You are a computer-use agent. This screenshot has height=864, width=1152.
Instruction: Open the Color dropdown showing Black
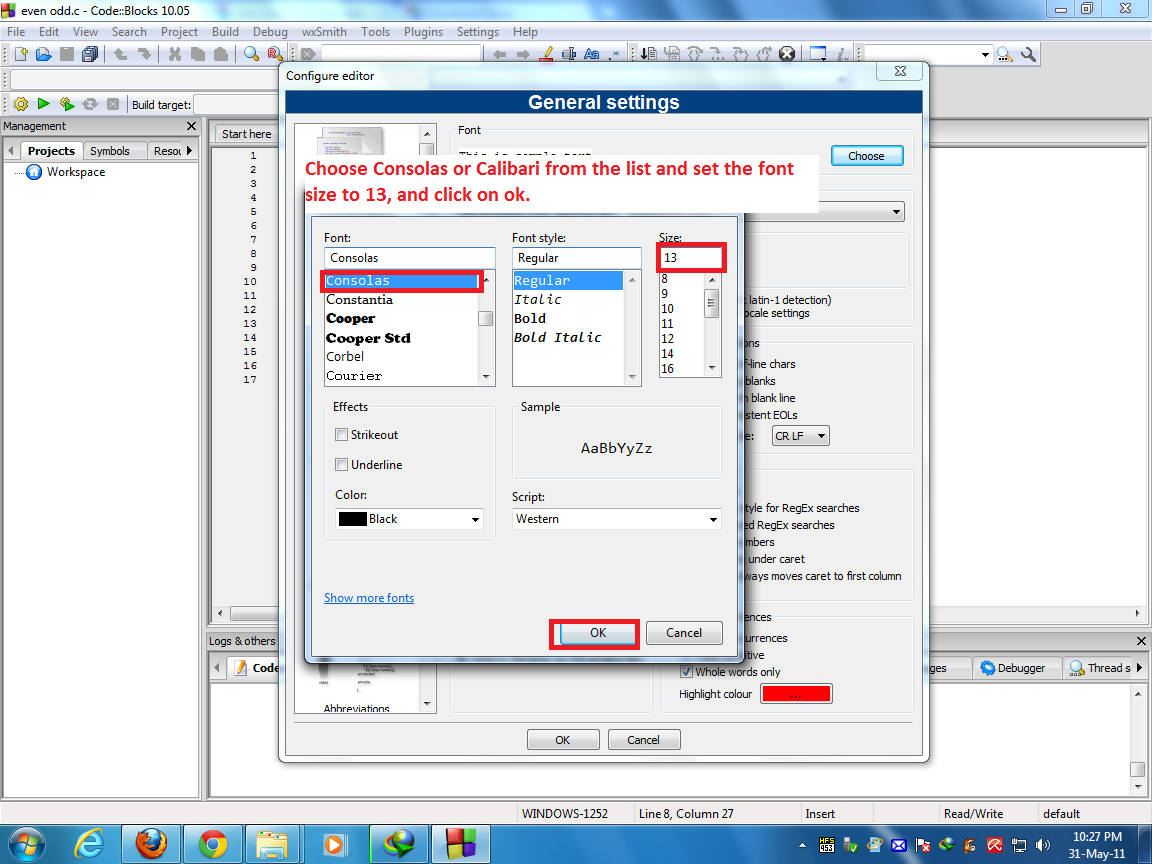(x=409, y=519)
